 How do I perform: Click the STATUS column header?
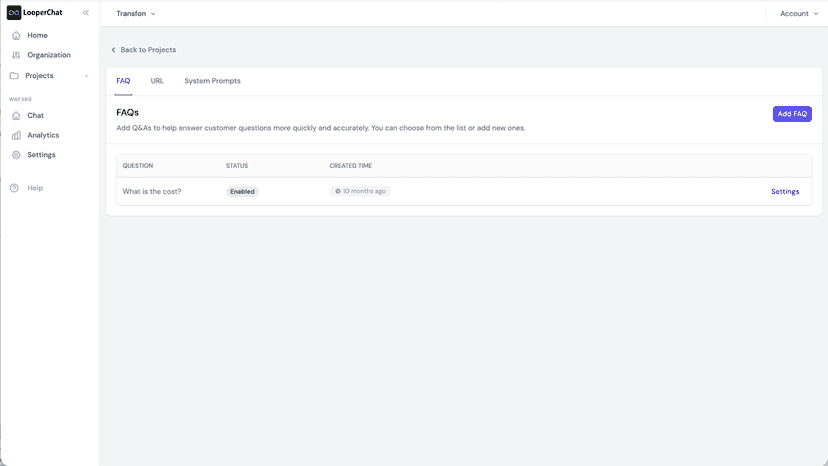(237, 166)
